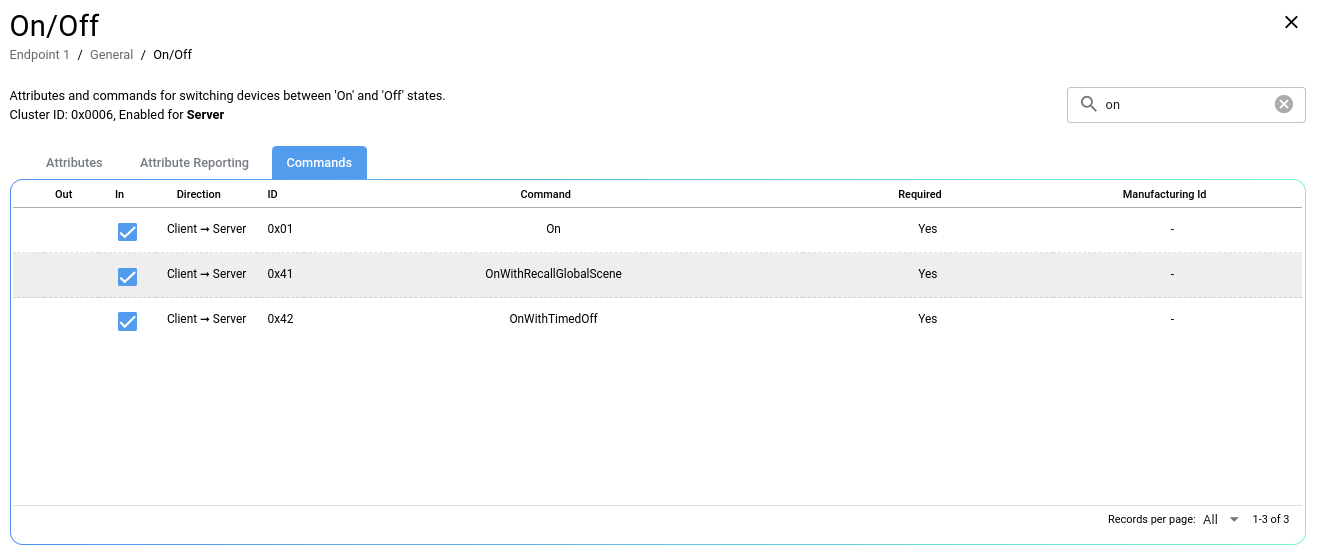The height and width of the screenshot is (558, 1318).
Task: Click the ID column header
Action: pos(273,194)
